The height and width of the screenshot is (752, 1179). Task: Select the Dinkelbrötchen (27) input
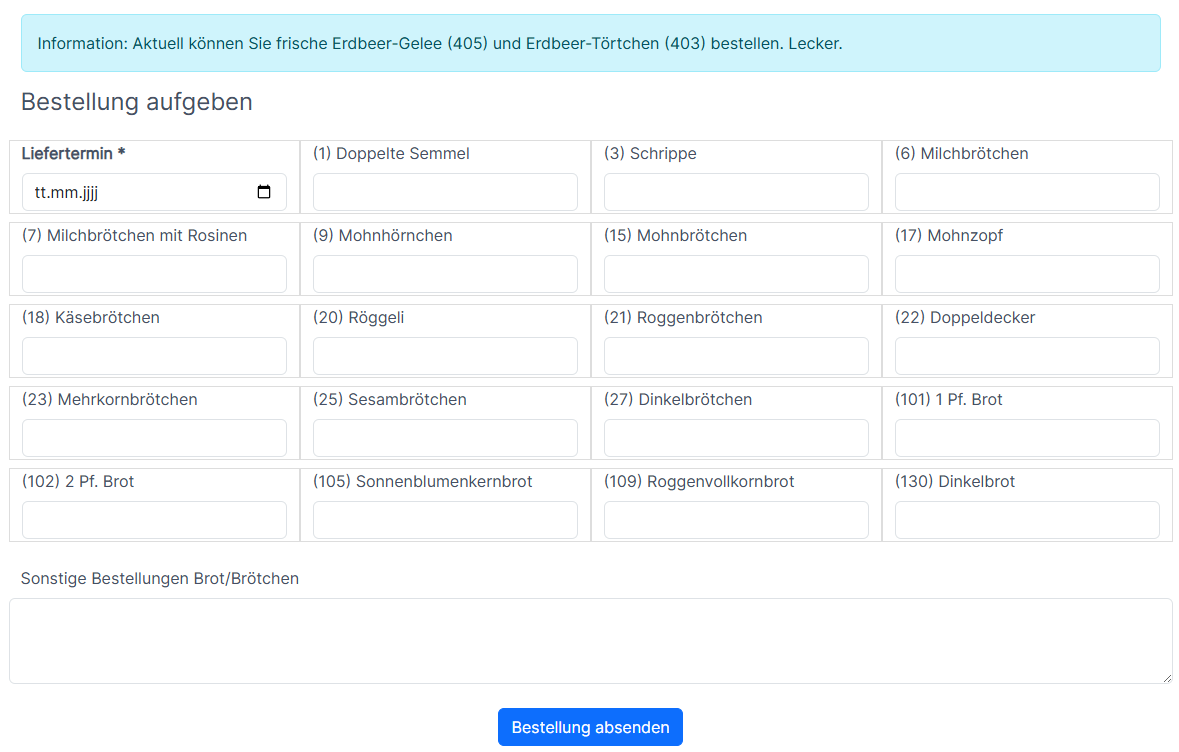pyautogui.click(x=736, y=438)
